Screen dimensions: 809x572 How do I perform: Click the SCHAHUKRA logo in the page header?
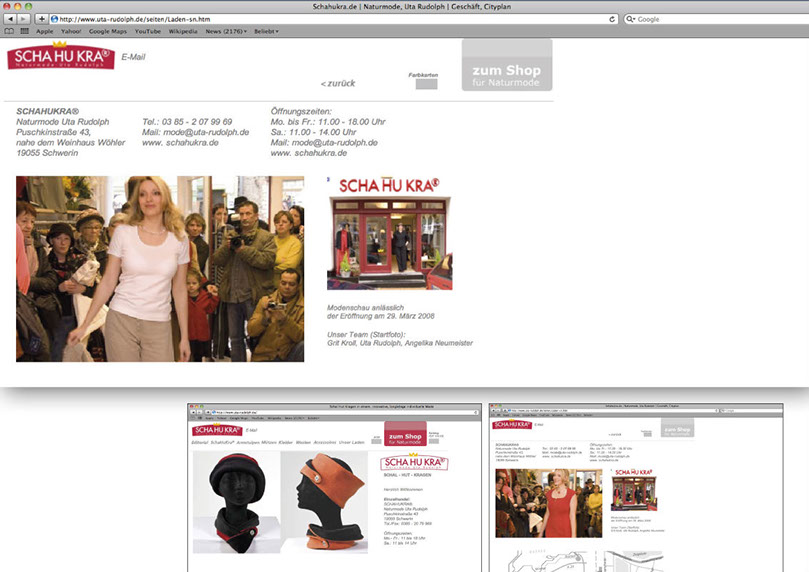[x=61, y=56]
